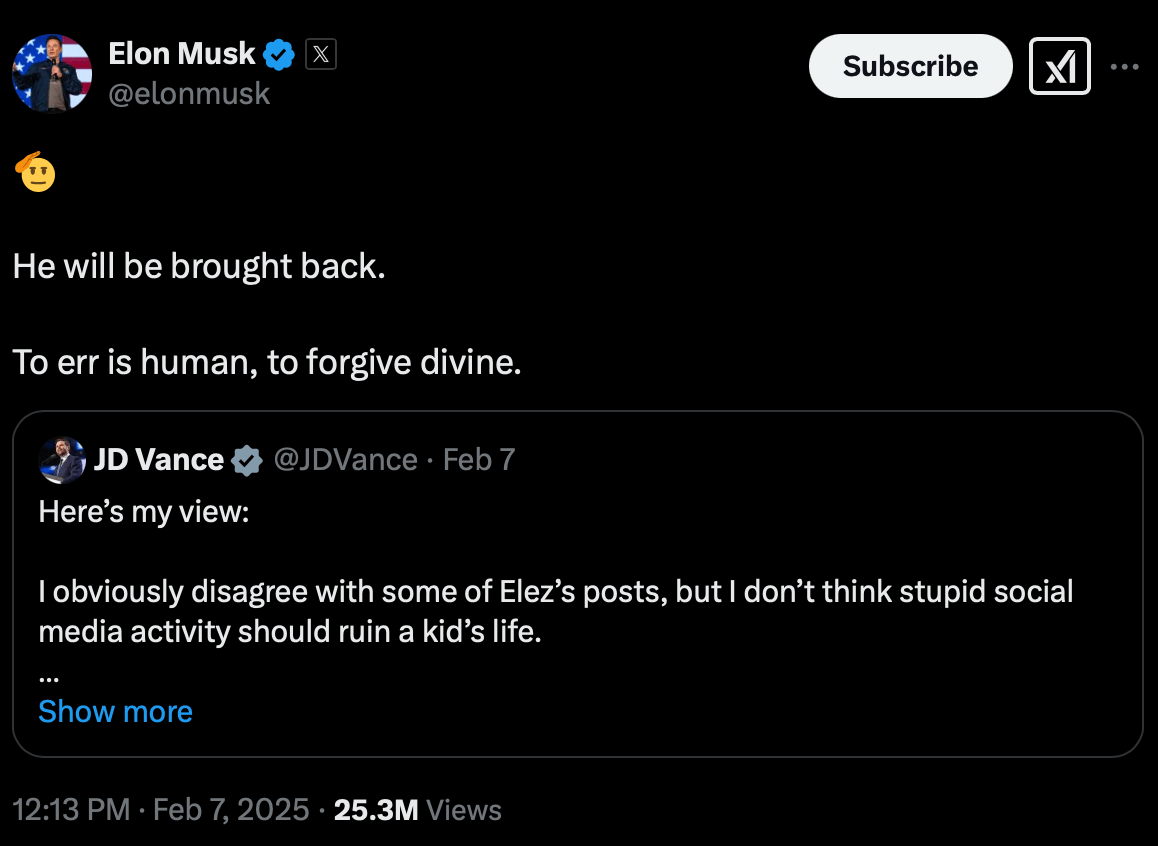Open the three-dot more options menu
Image resolution: width=1158 pixels, height=846 pixels.
(x=1125, y=67)
